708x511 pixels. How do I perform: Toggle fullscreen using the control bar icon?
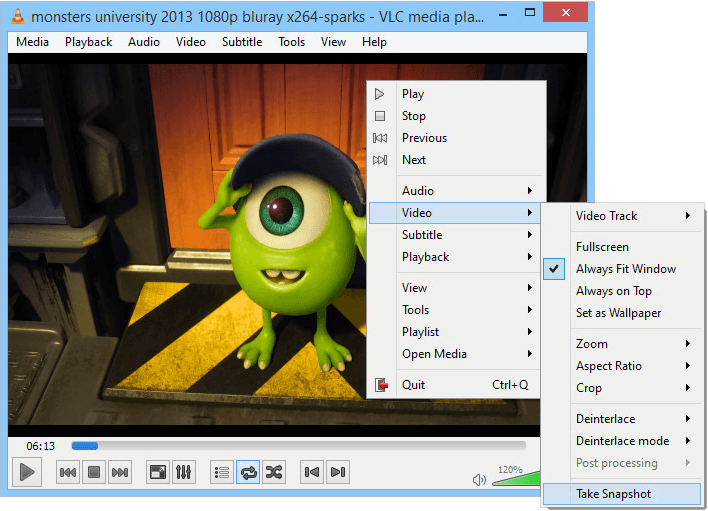(x=158, y=473)
